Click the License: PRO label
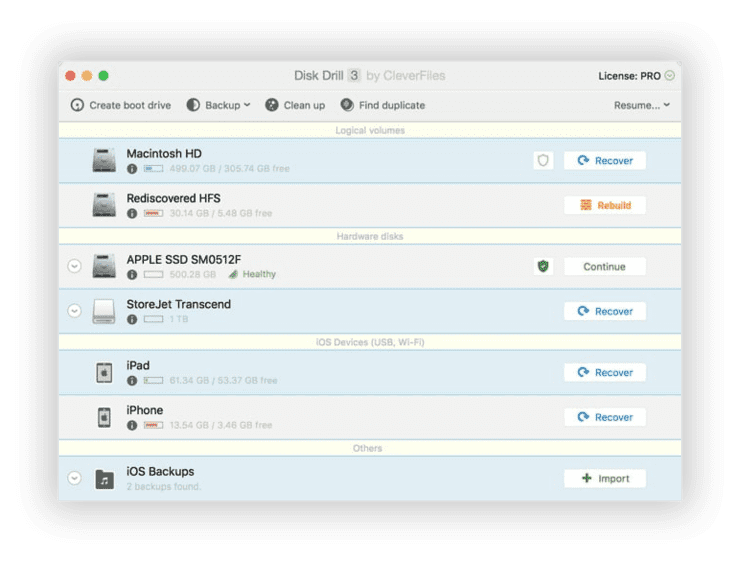 click(630, 76)
